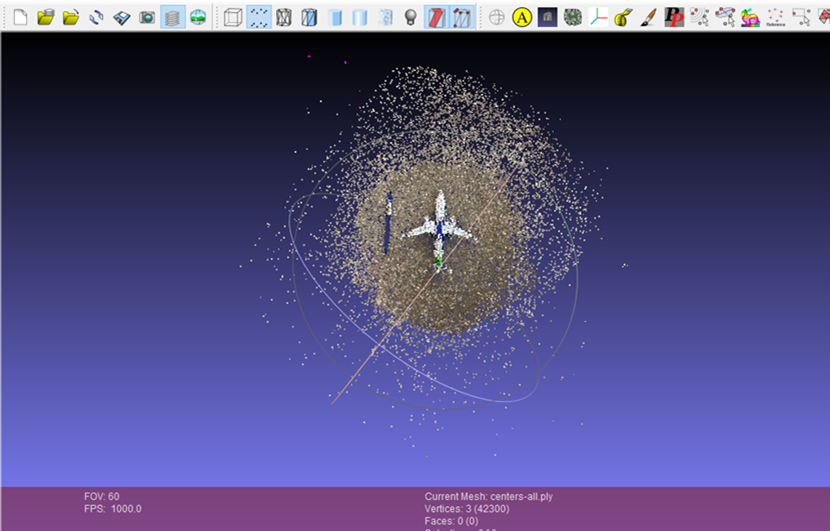Image resolution: width=830 pixels, height=531 pixels.
Task: Toggle the raster view globe icon
Action: click(x=198, y=17)
